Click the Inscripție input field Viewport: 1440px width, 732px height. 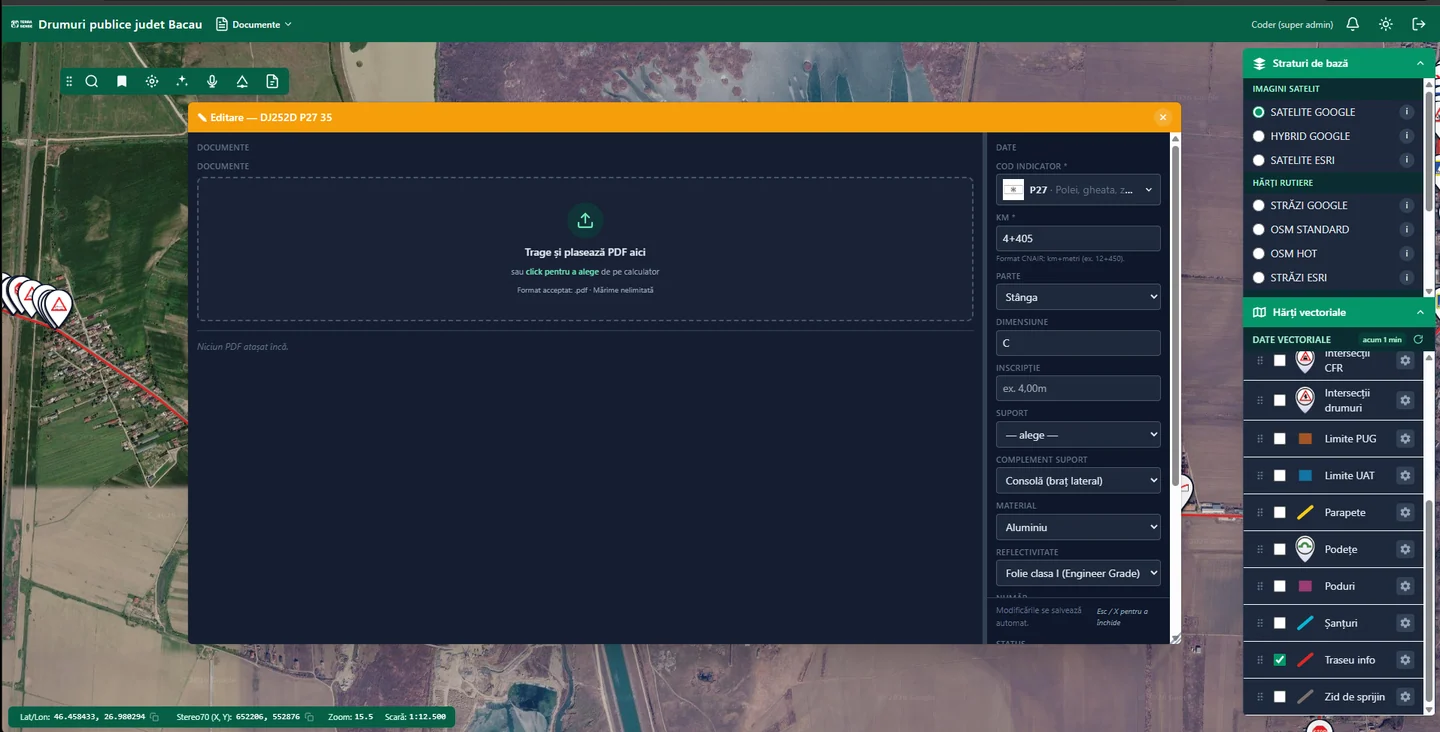pyautogui.click(x=1078, y=388)
